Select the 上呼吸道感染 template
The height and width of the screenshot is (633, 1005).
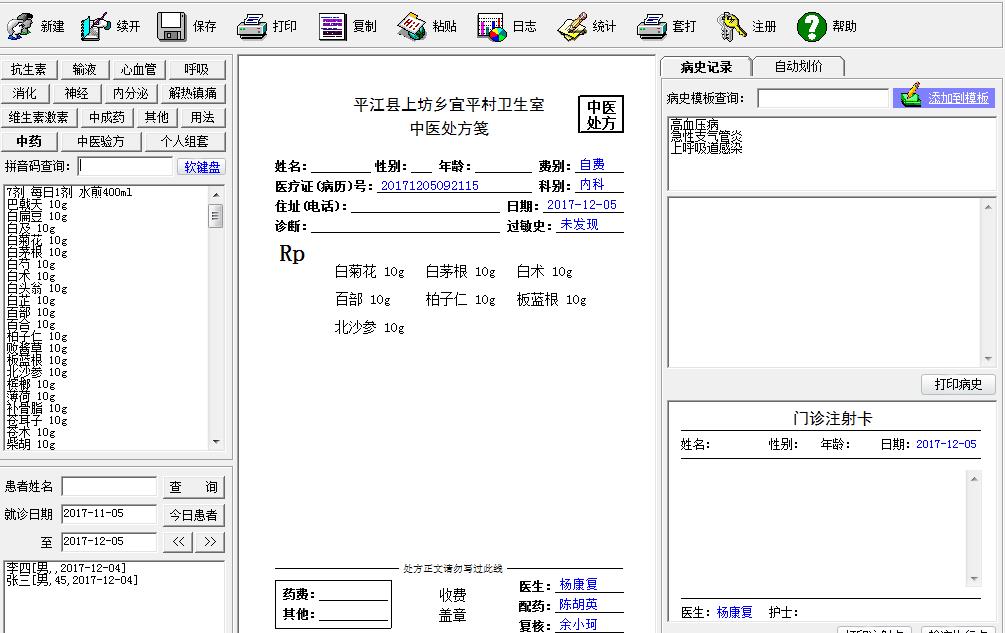706,148
